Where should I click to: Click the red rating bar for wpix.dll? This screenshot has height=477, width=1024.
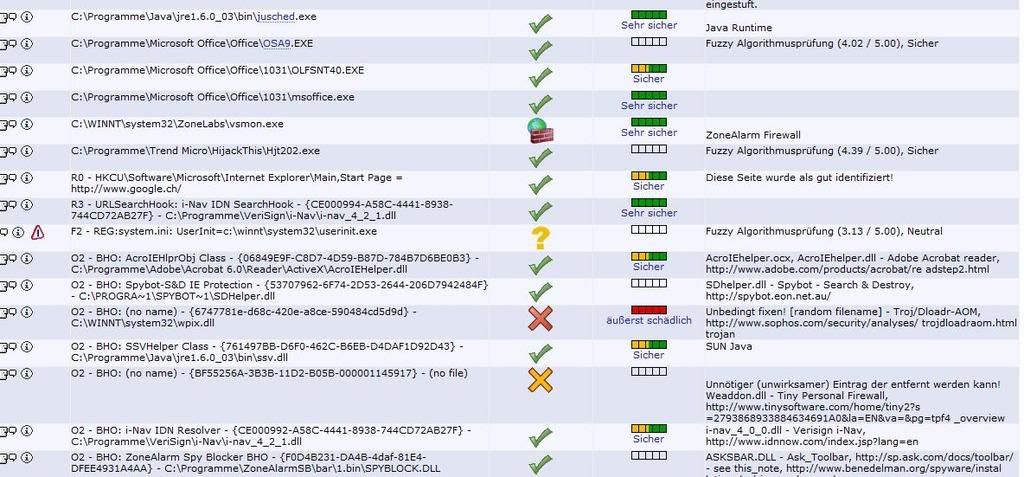pyautogui.click(x=648, y=310)
